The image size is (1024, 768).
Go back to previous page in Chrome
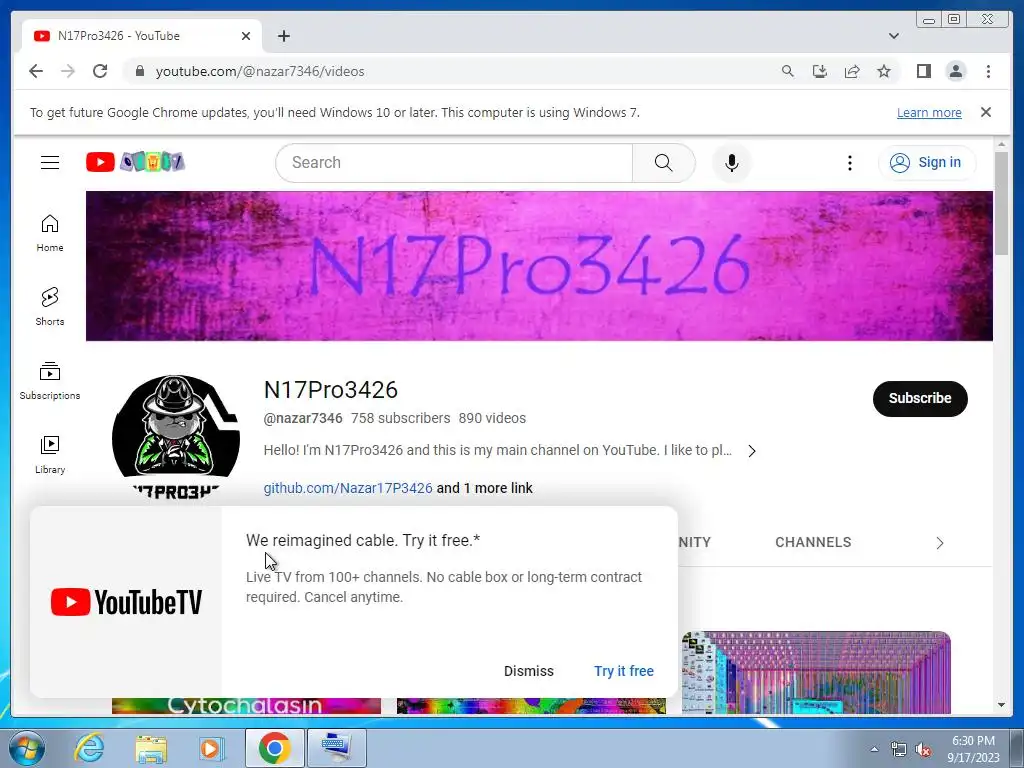(36, 71)
